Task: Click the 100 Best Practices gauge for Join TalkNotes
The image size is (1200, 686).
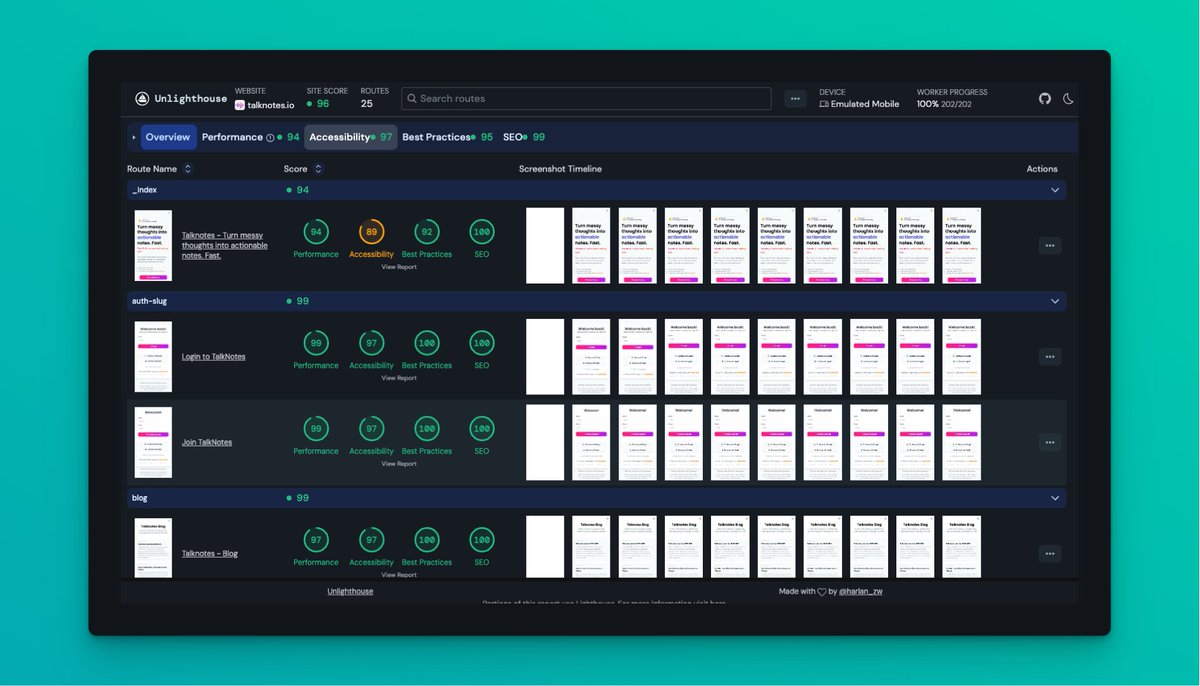Action: [x=427, y=429]
